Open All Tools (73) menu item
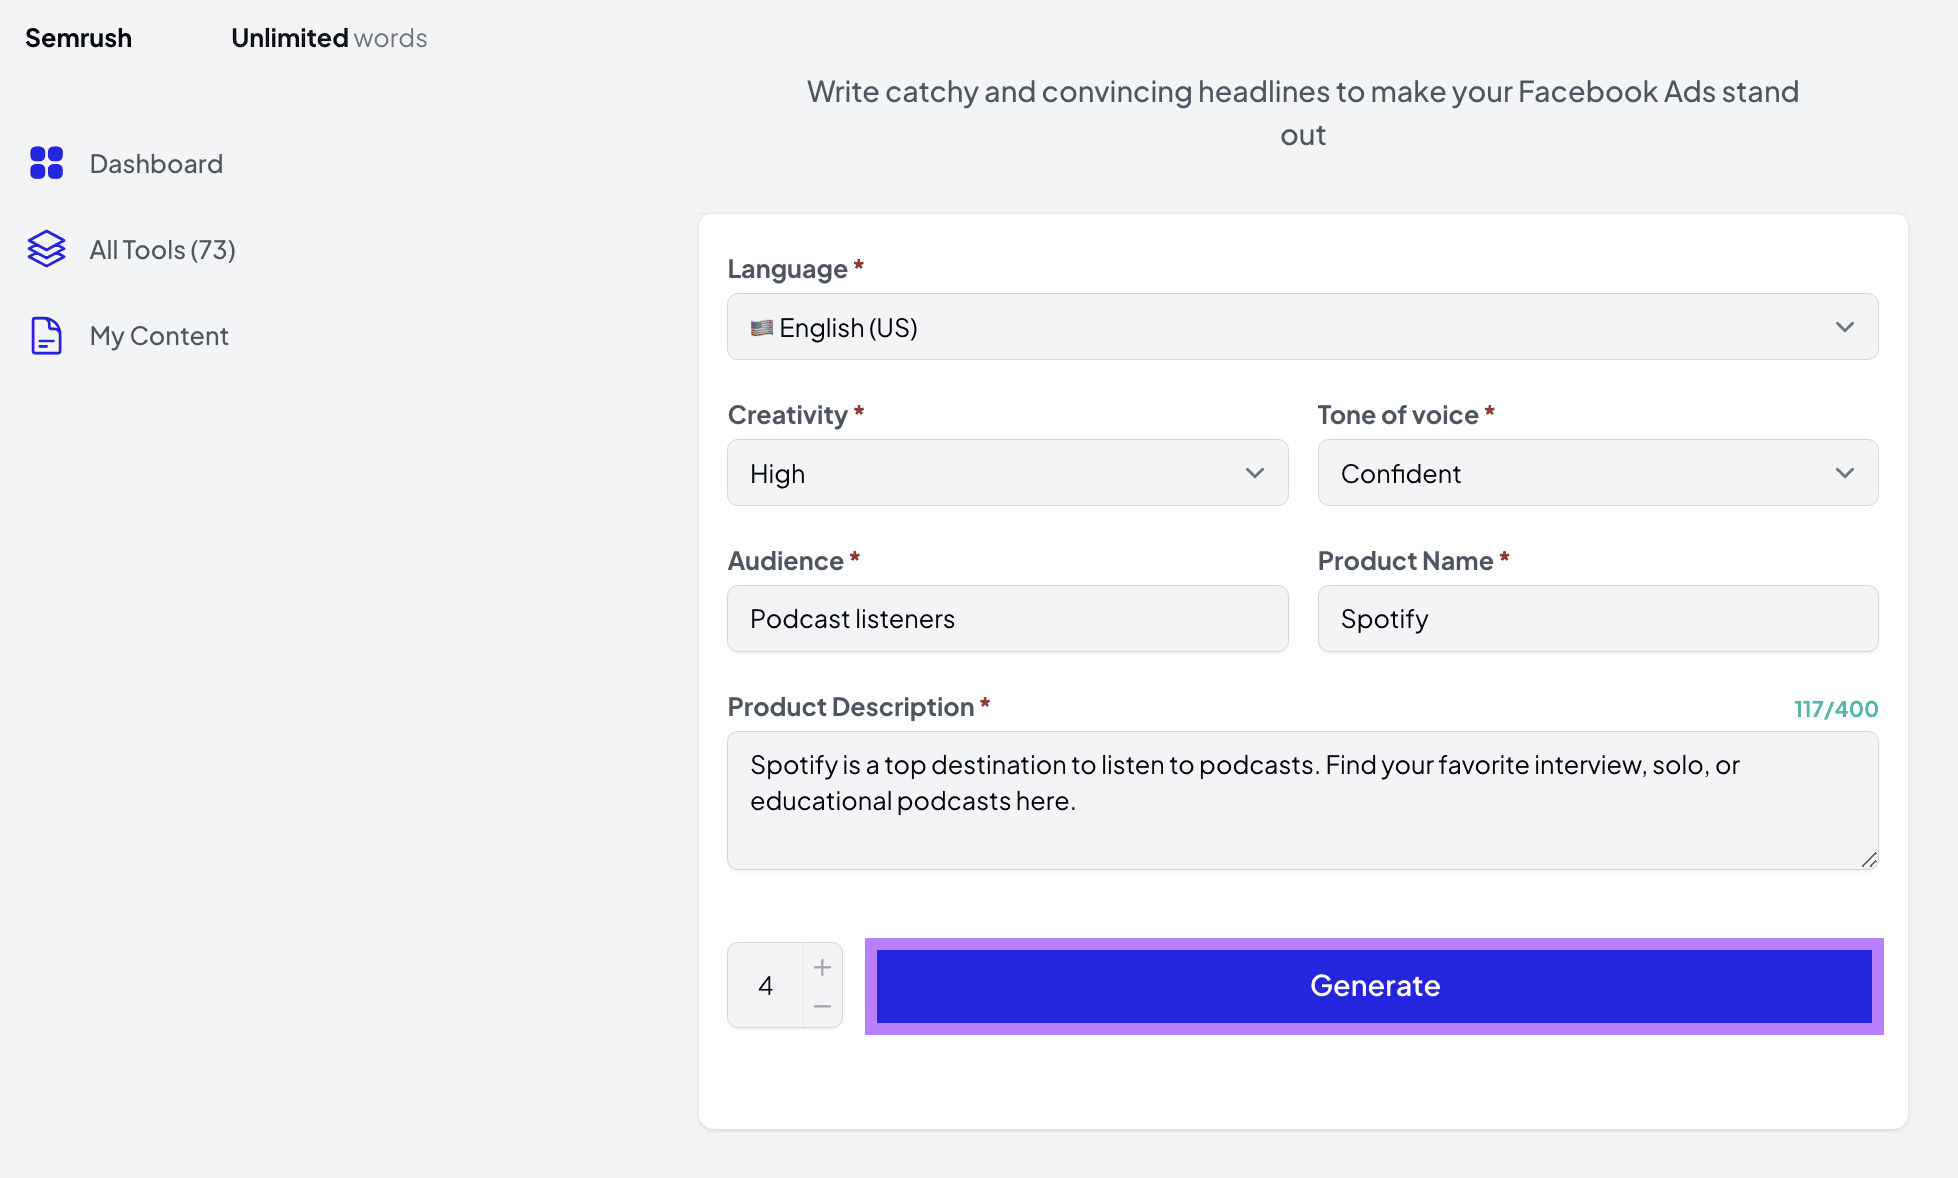 pos(162,250)
